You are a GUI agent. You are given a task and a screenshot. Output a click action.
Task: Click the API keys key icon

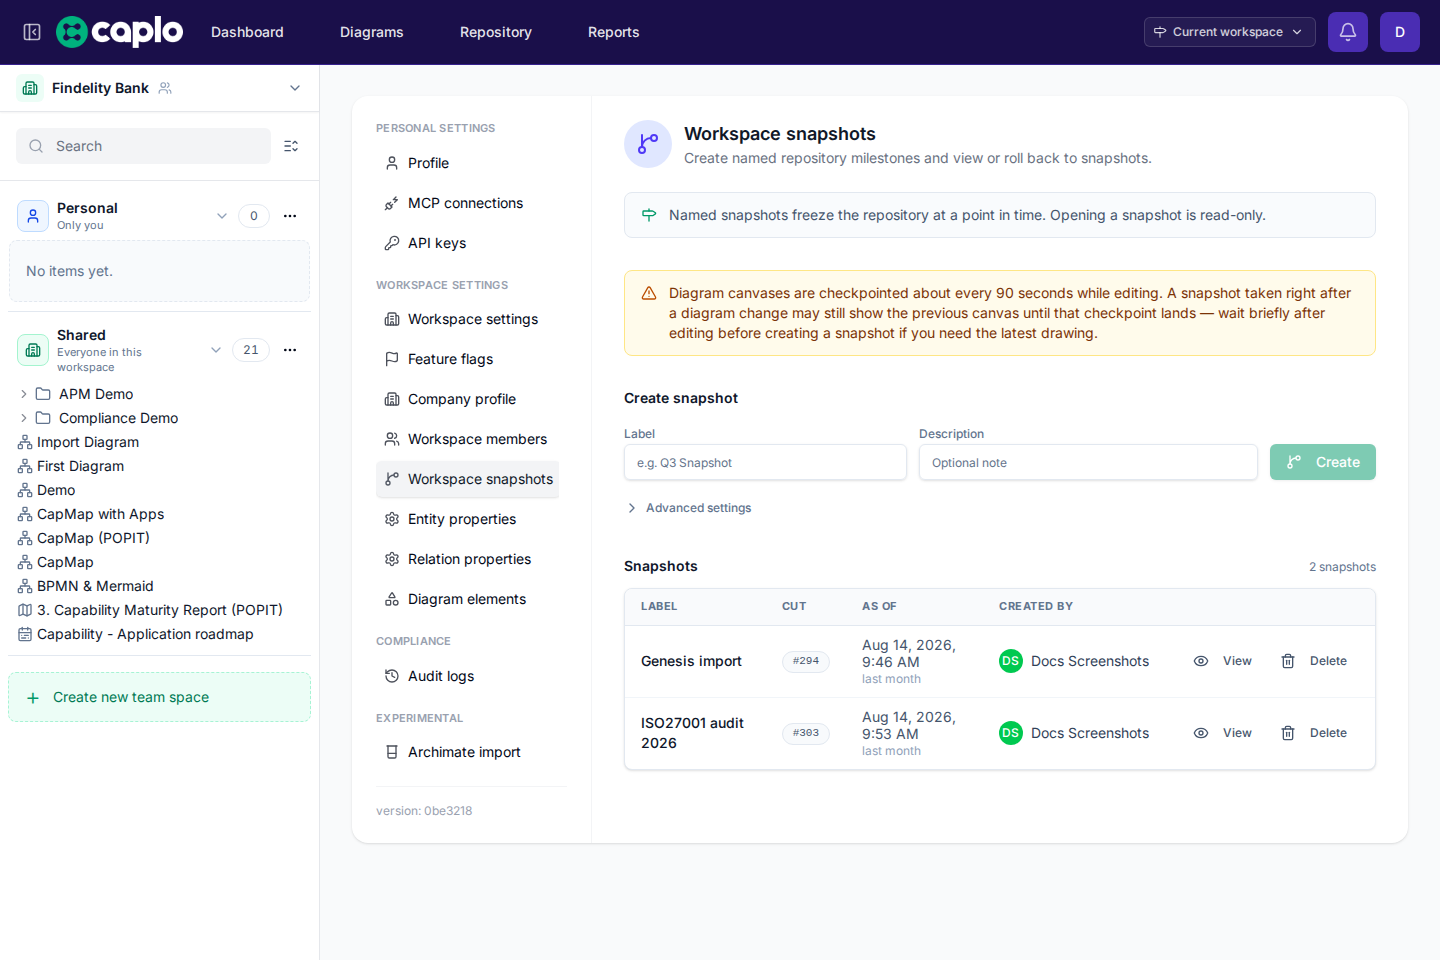tap(392, 243)
